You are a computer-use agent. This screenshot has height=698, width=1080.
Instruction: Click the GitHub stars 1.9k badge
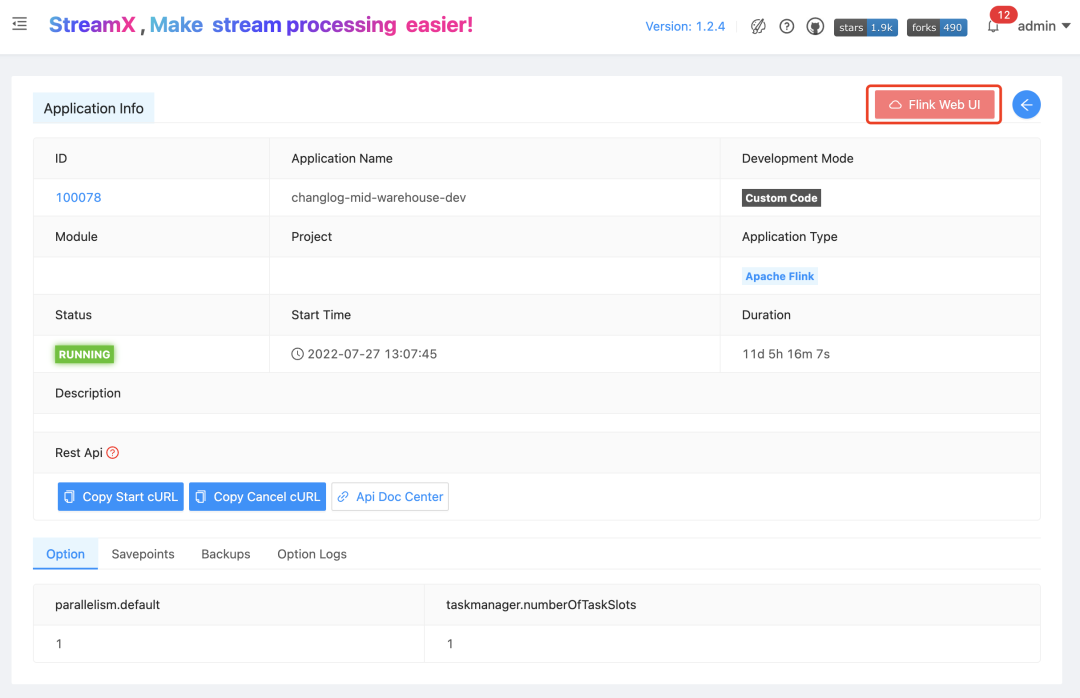point(866,27)
